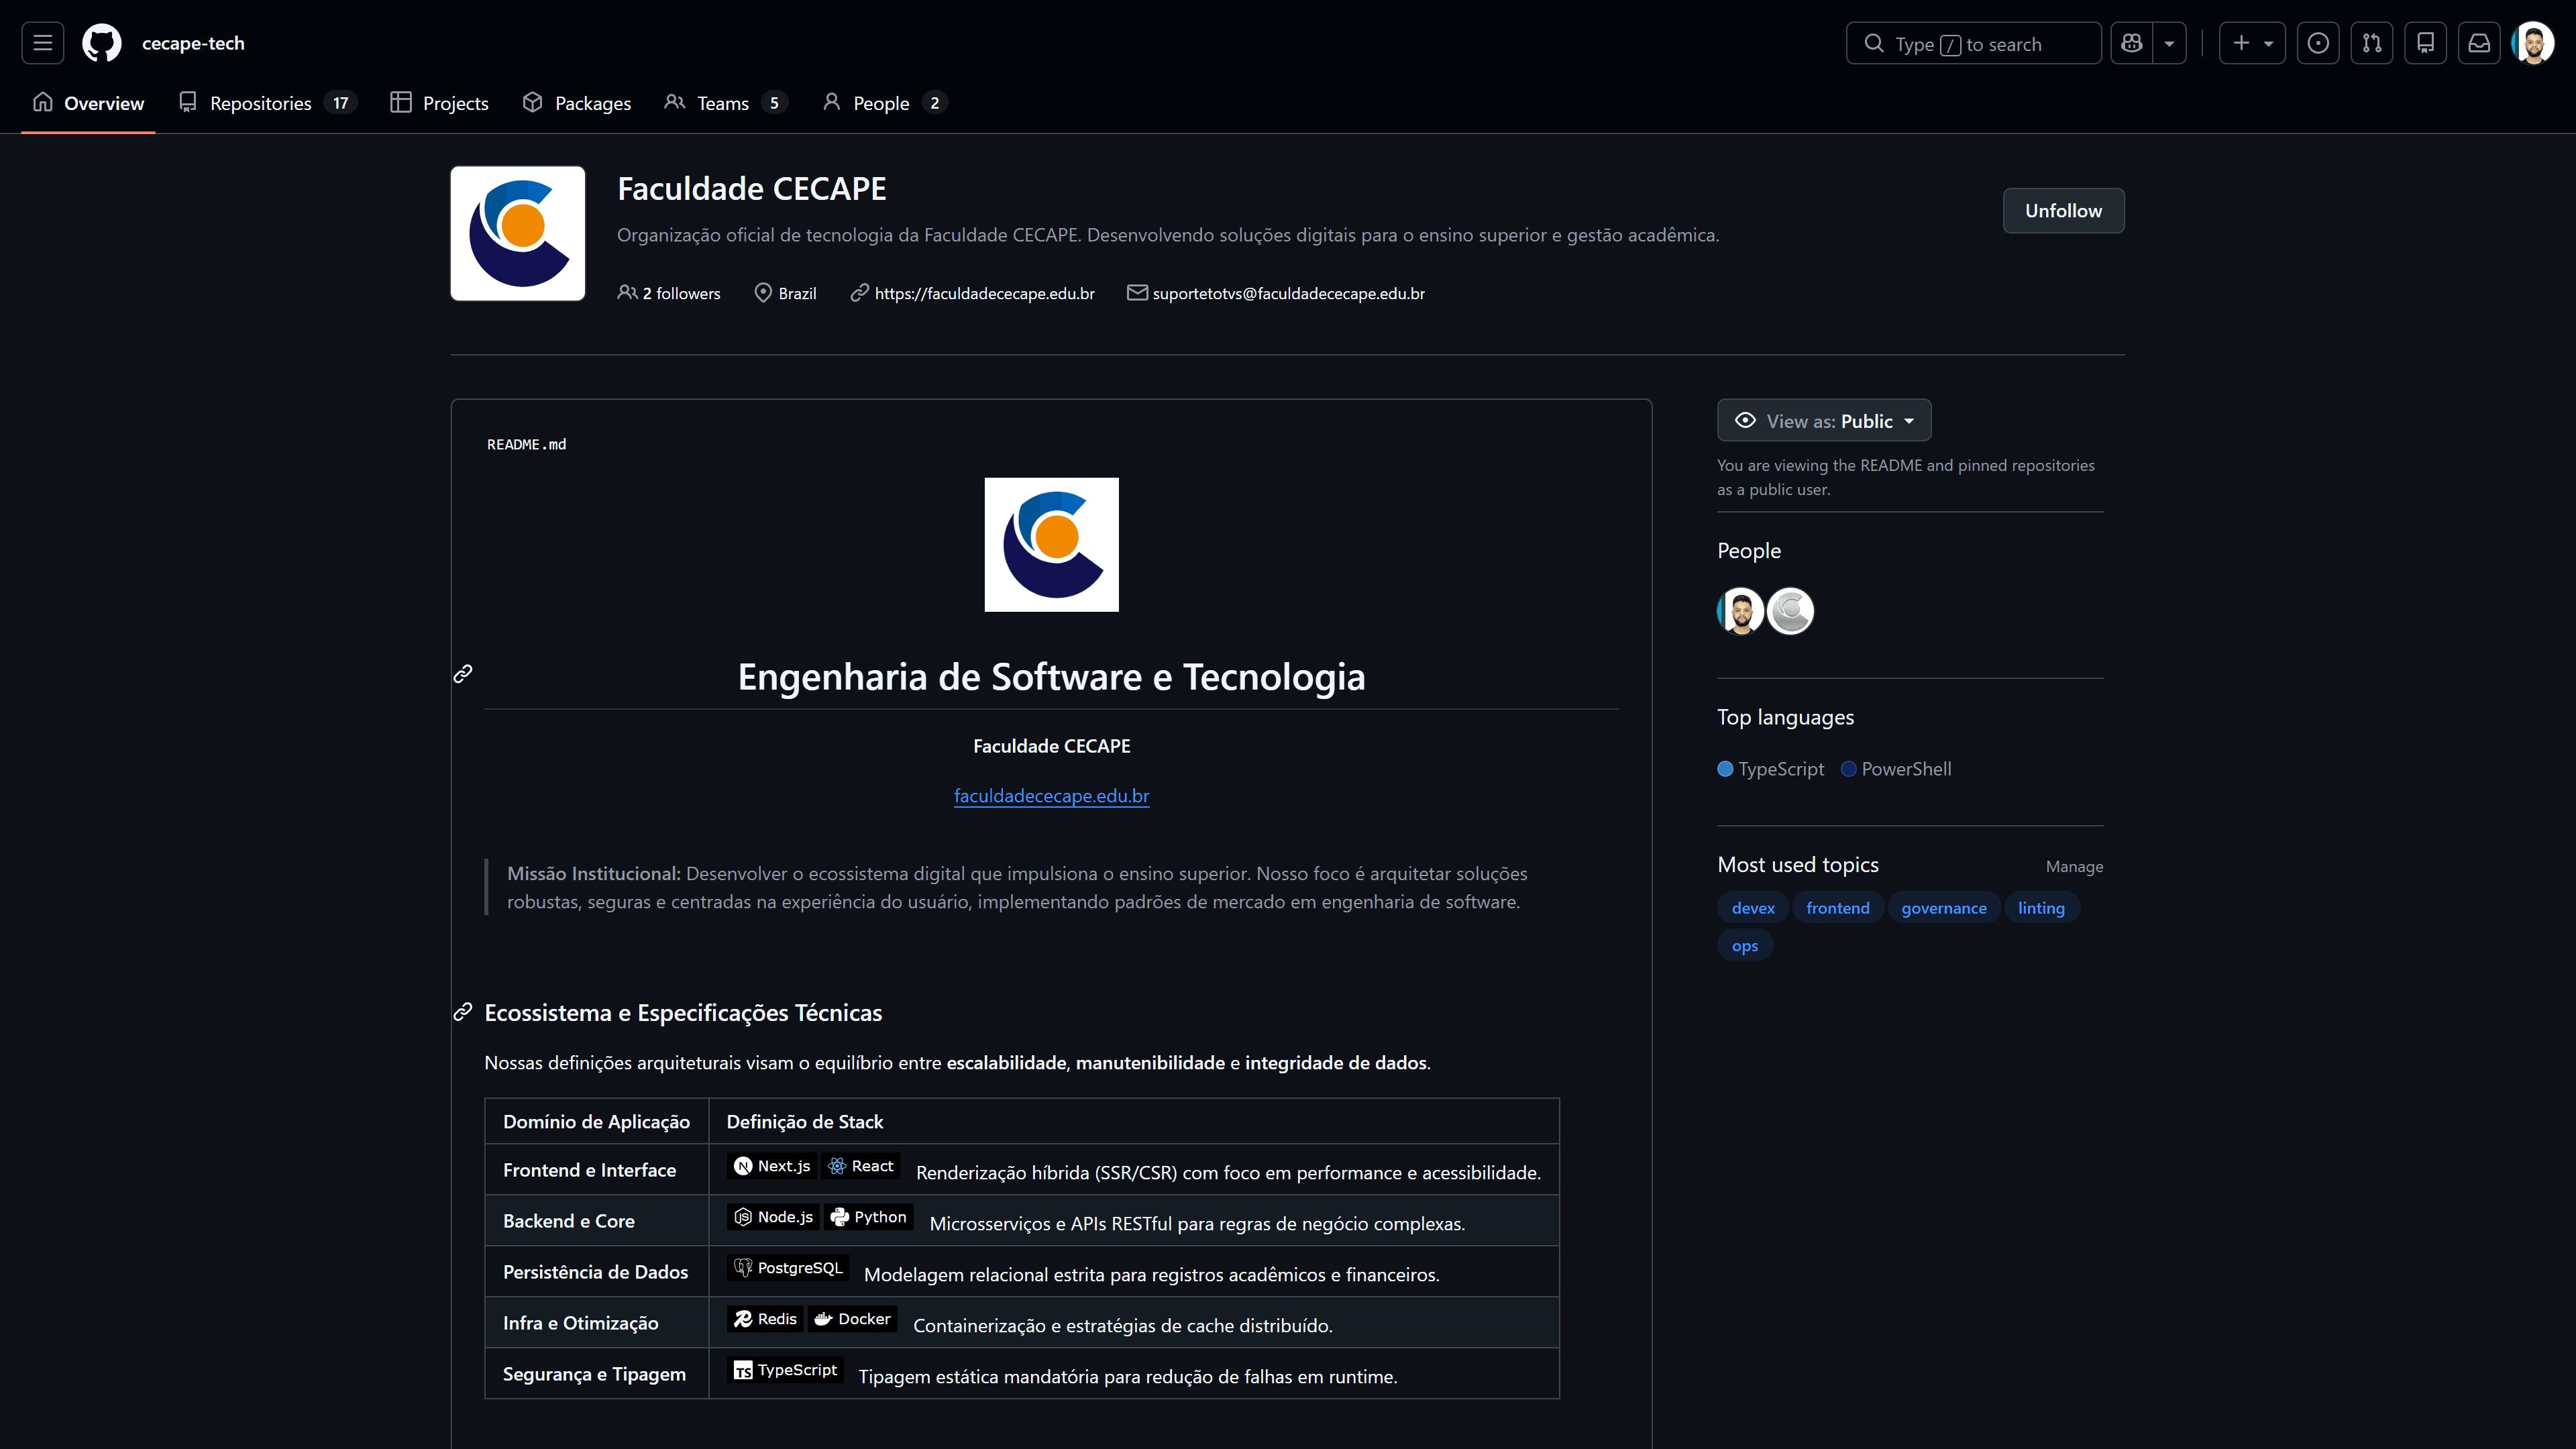Navigate home via the GitHub logo
The width and height of the screenshot is (2576, 1449).
tap(100, 43)
